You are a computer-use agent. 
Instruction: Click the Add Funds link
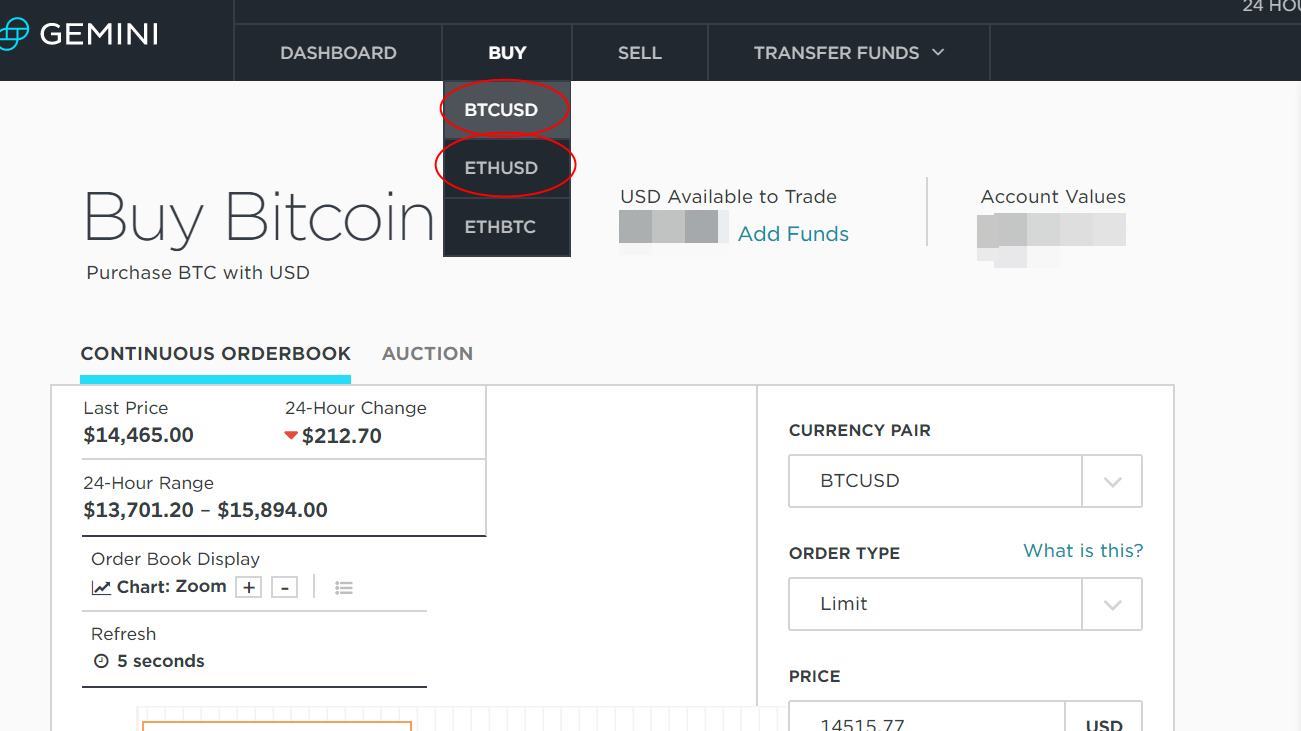(x=793, y=233)
